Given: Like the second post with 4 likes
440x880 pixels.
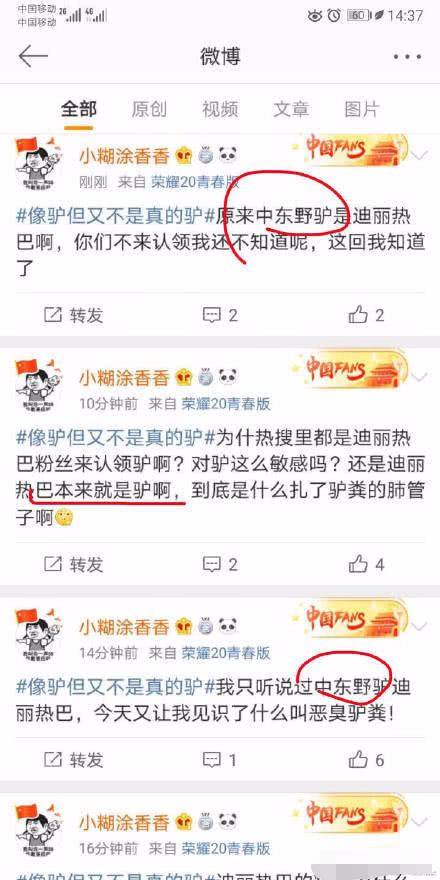Looking at the screenshot, I should coord(358,563).
